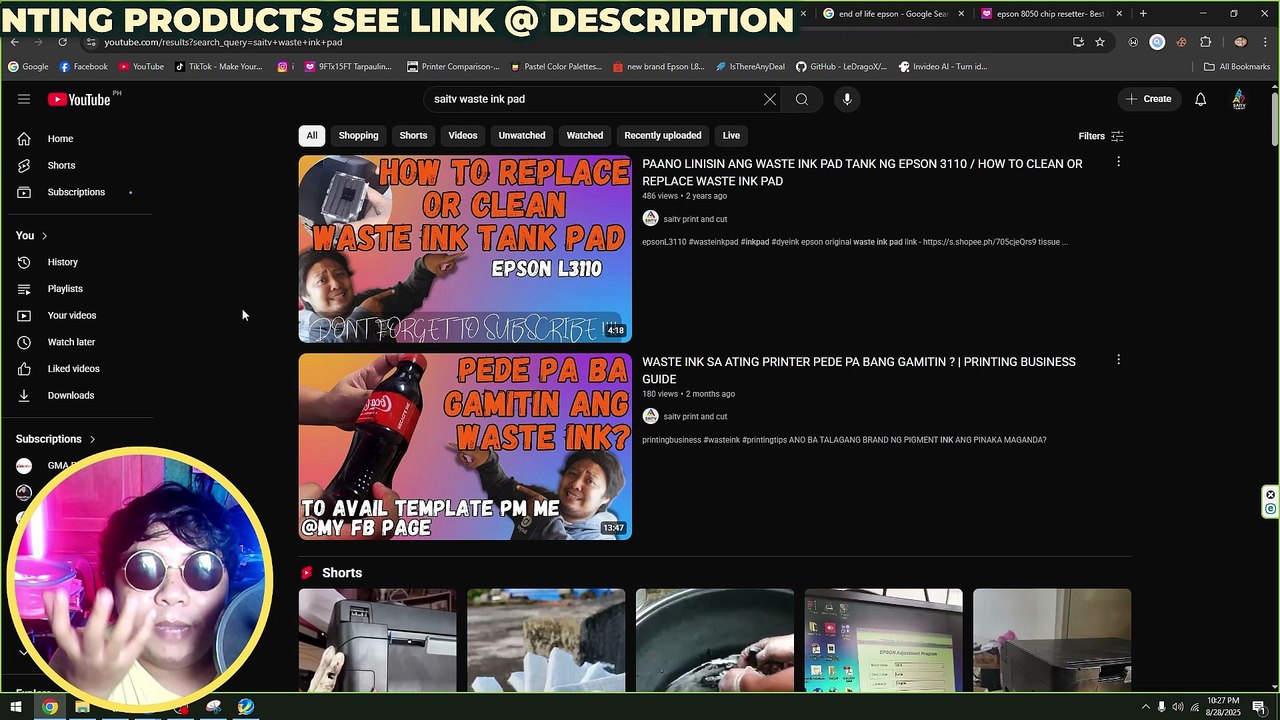Select the Unwatched filter chip
This screenshot has width=1280, height=720.
coord(522,136)
